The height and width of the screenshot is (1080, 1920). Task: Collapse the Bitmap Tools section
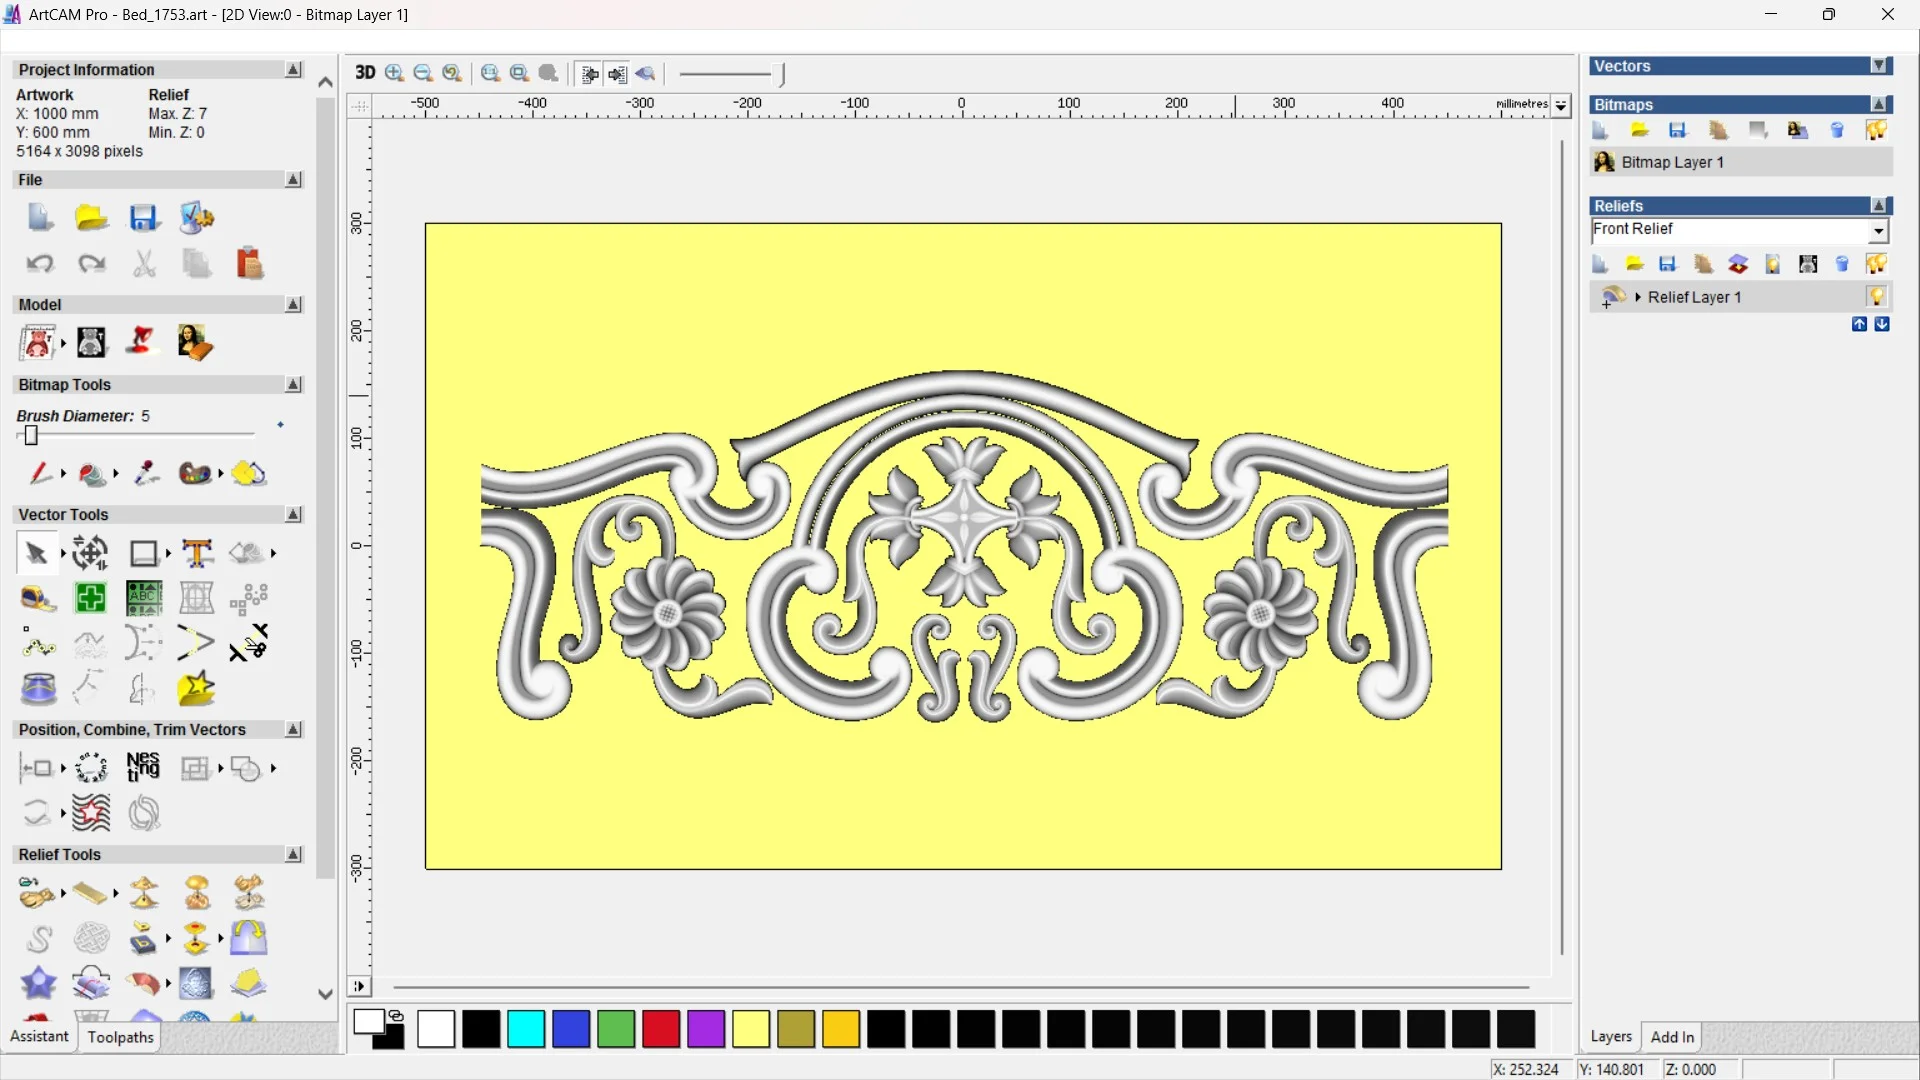click(x=293, y=385)
